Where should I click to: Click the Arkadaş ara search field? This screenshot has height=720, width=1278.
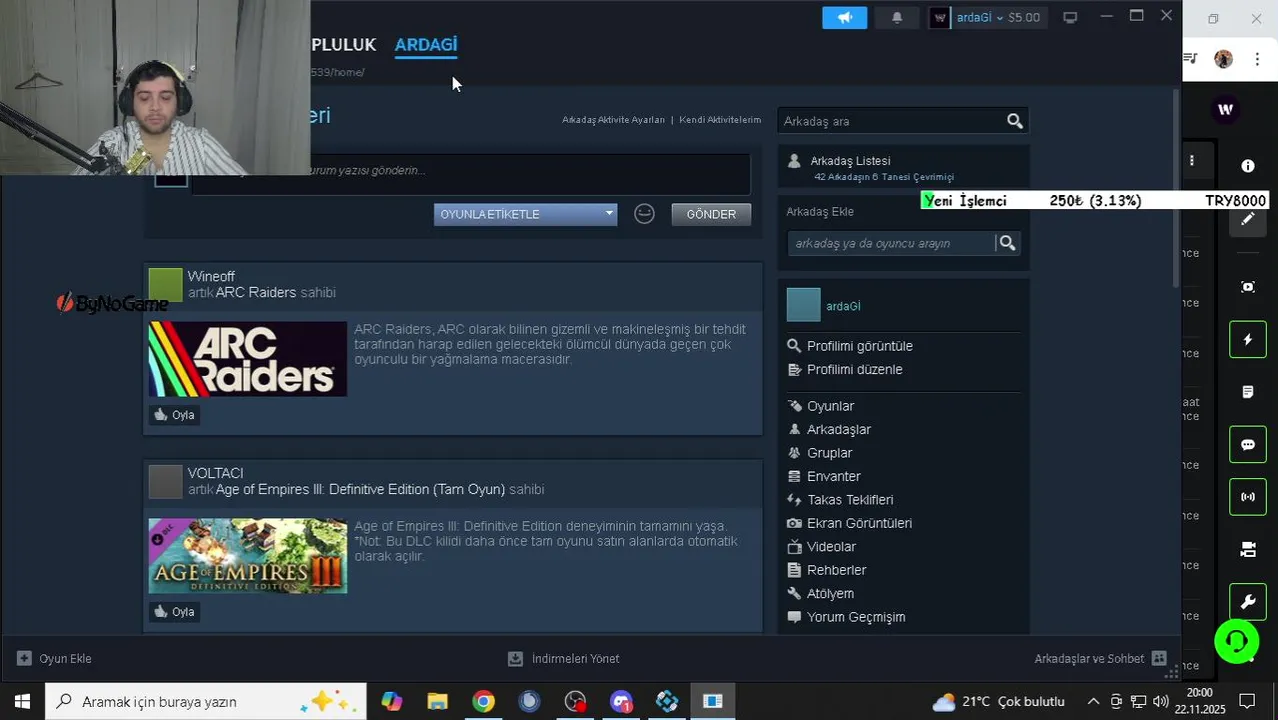tap(890, 121)
